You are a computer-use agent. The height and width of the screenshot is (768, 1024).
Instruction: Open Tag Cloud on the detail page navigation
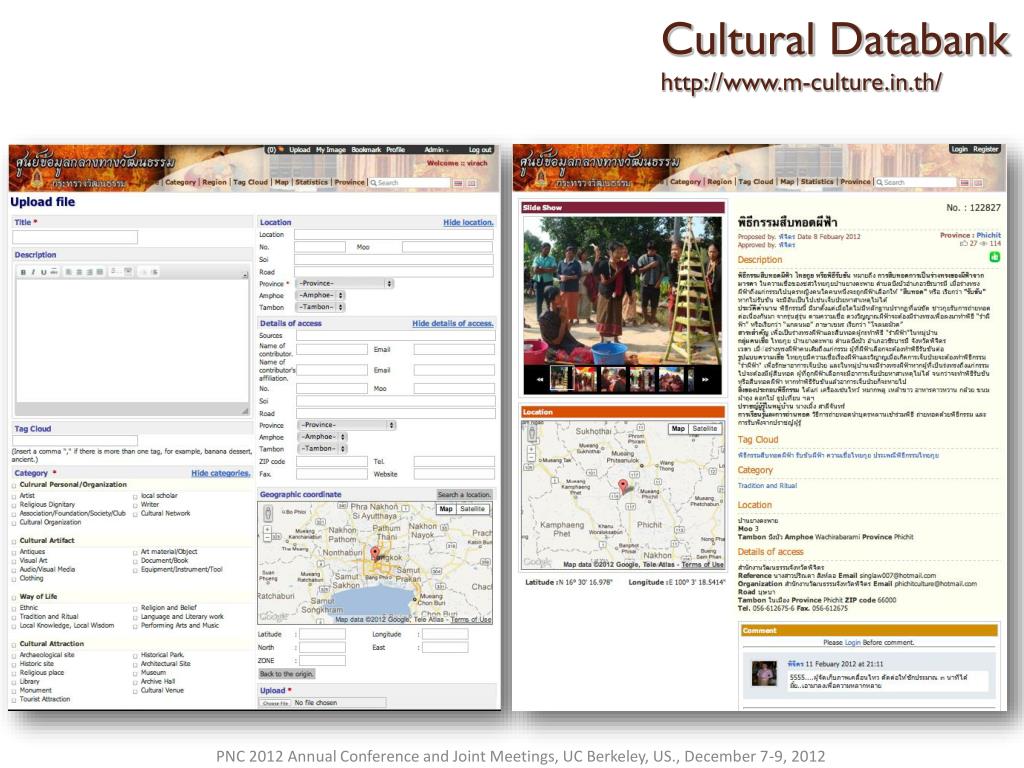(x=756, y=182)
